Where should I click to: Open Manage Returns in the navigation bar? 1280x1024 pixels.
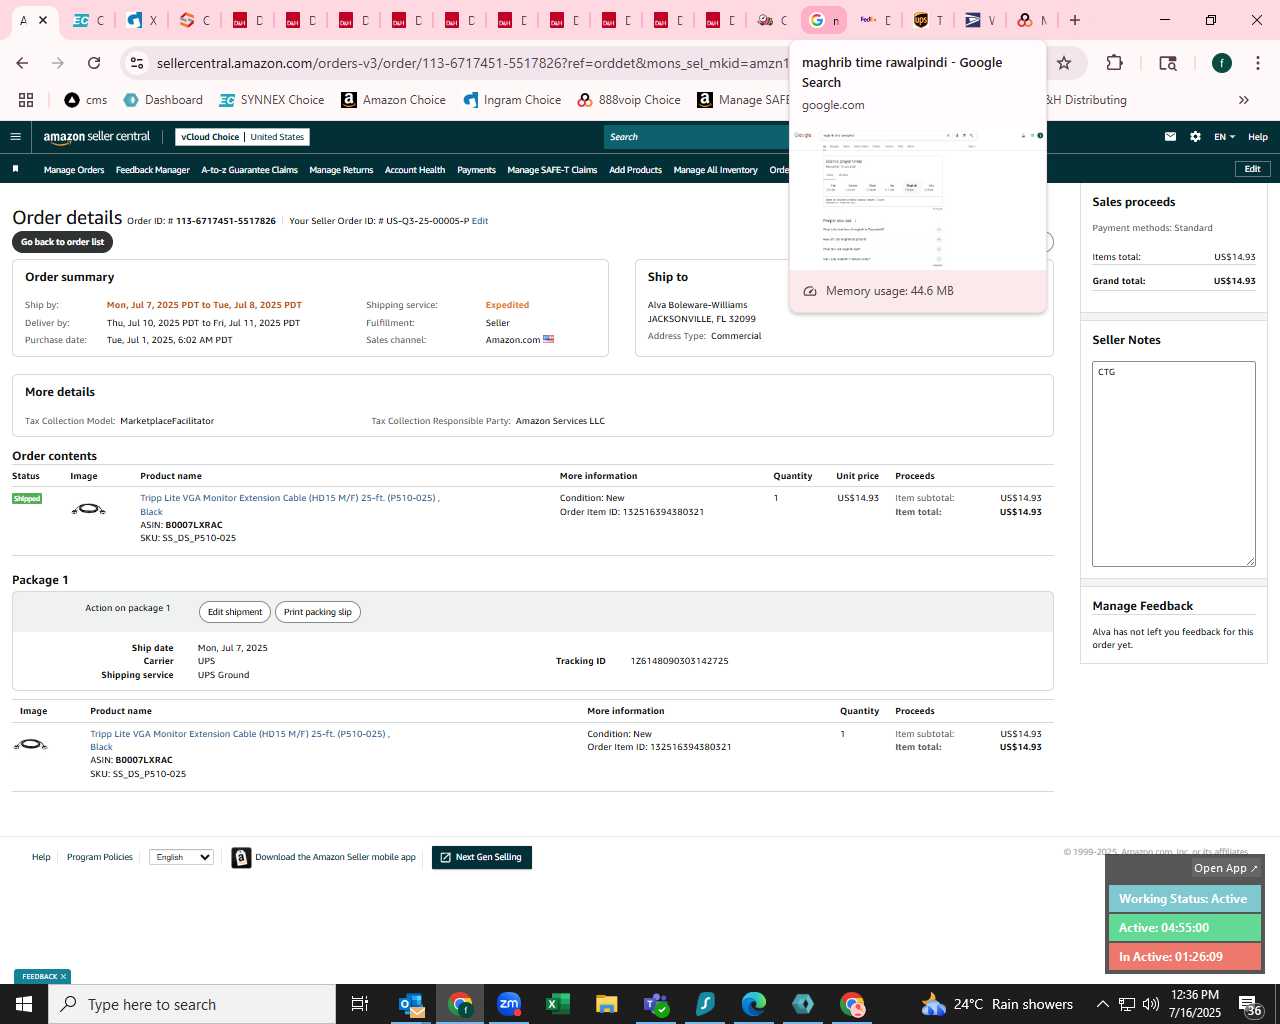[x=341, y=170]
